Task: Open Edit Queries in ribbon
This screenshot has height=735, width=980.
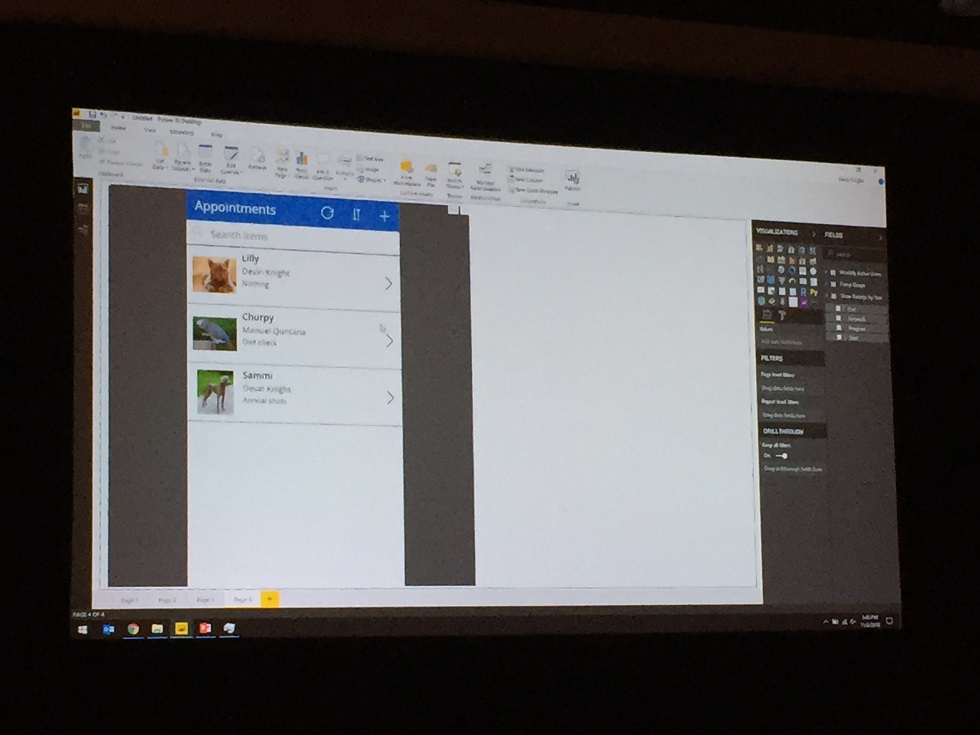Action: [231, 161]
